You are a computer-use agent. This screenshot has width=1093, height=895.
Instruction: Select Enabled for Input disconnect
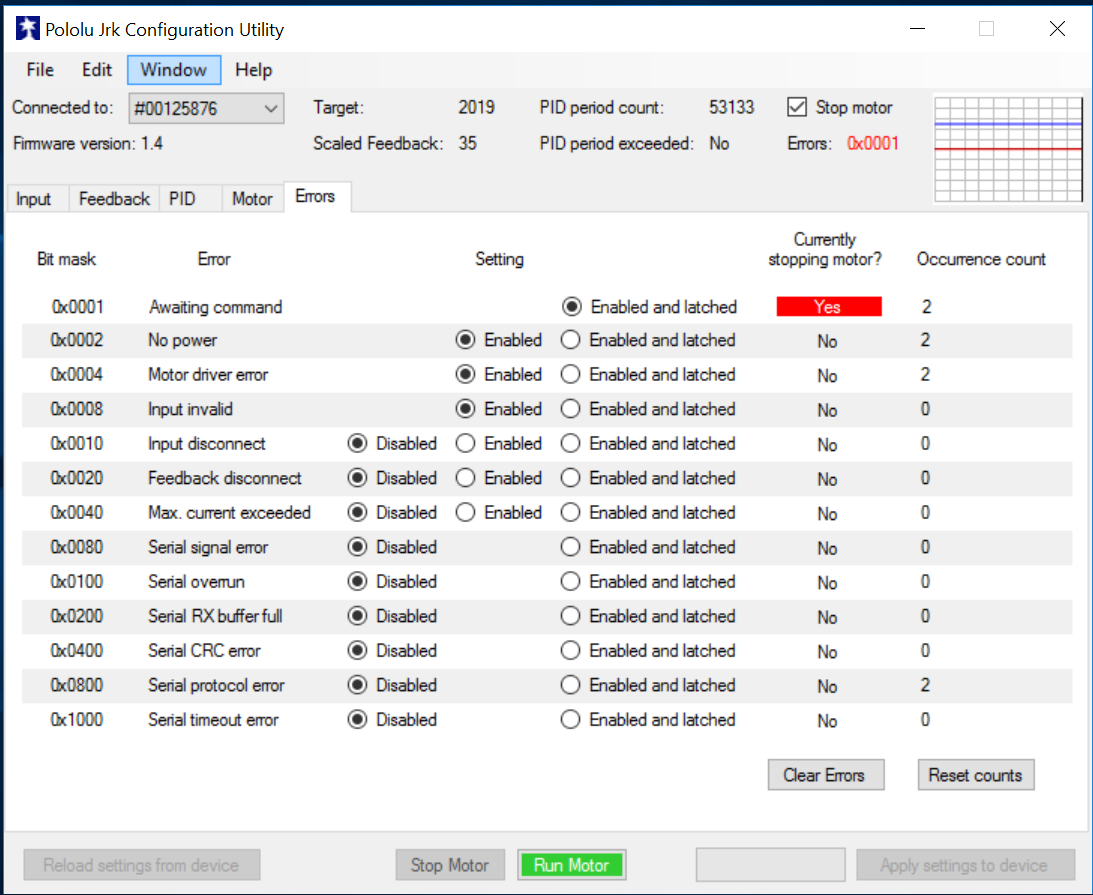pos(498,443)
